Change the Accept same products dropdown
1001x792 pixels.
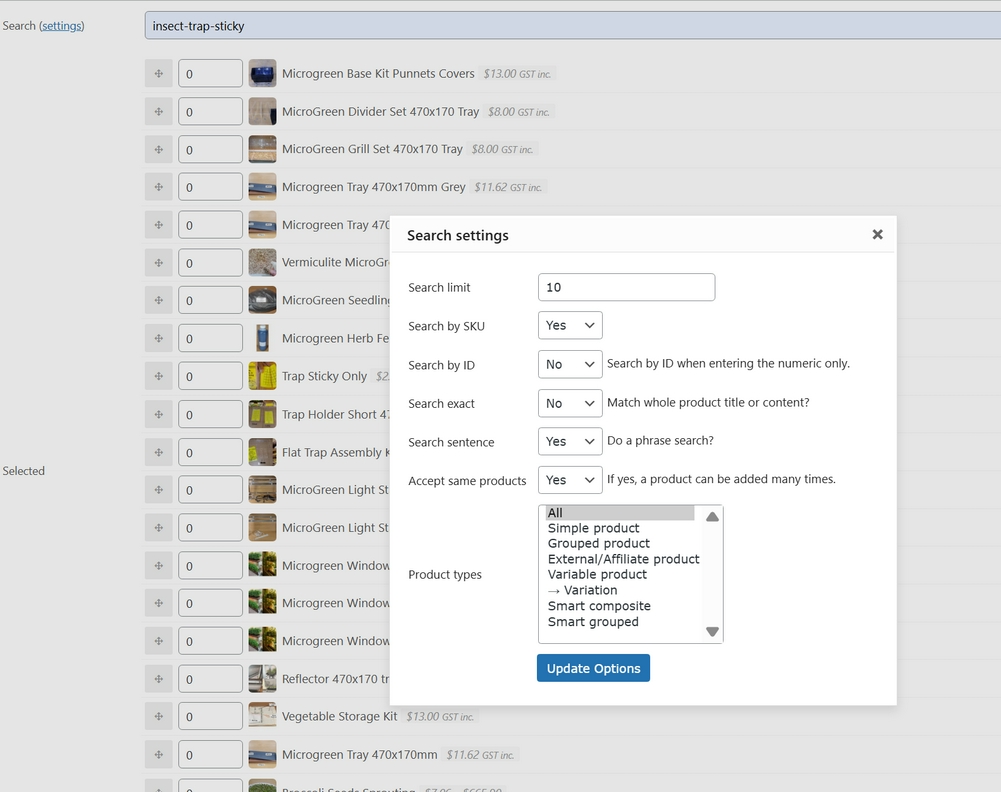tap(570, 480)
